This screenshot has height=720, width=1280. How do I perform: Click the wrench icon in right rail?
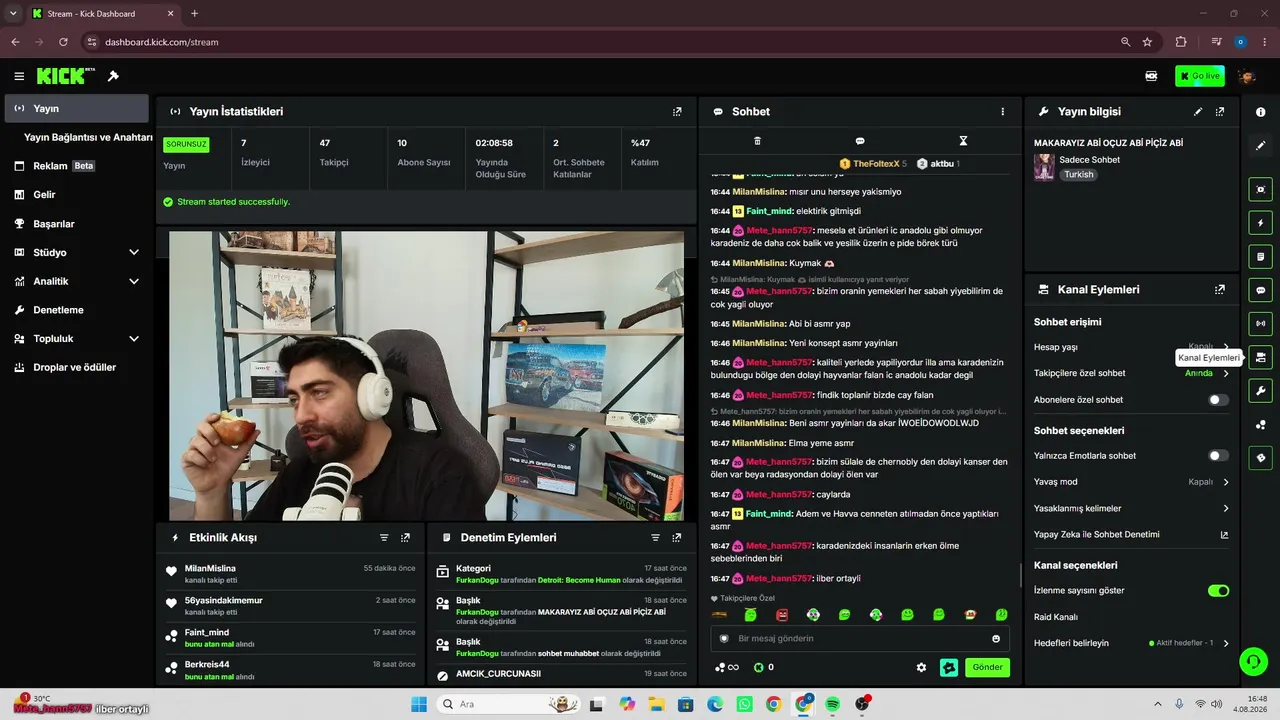(1260, 391)
